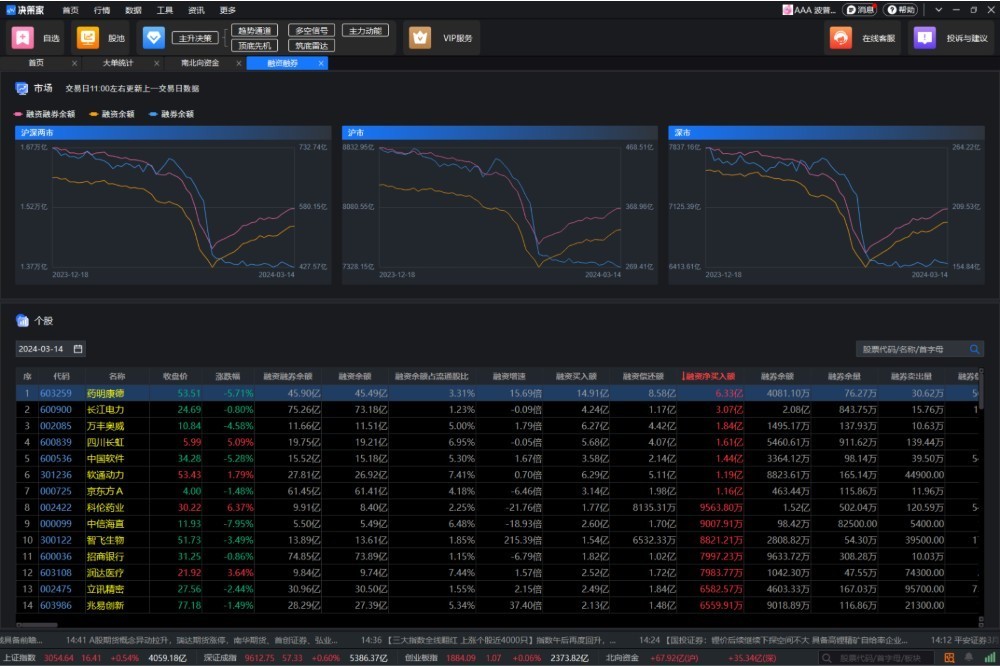The width and height of the screenshot is (1000, 666).
Task: Click the 帮助 help icon
Action: [x=900, y=9]
